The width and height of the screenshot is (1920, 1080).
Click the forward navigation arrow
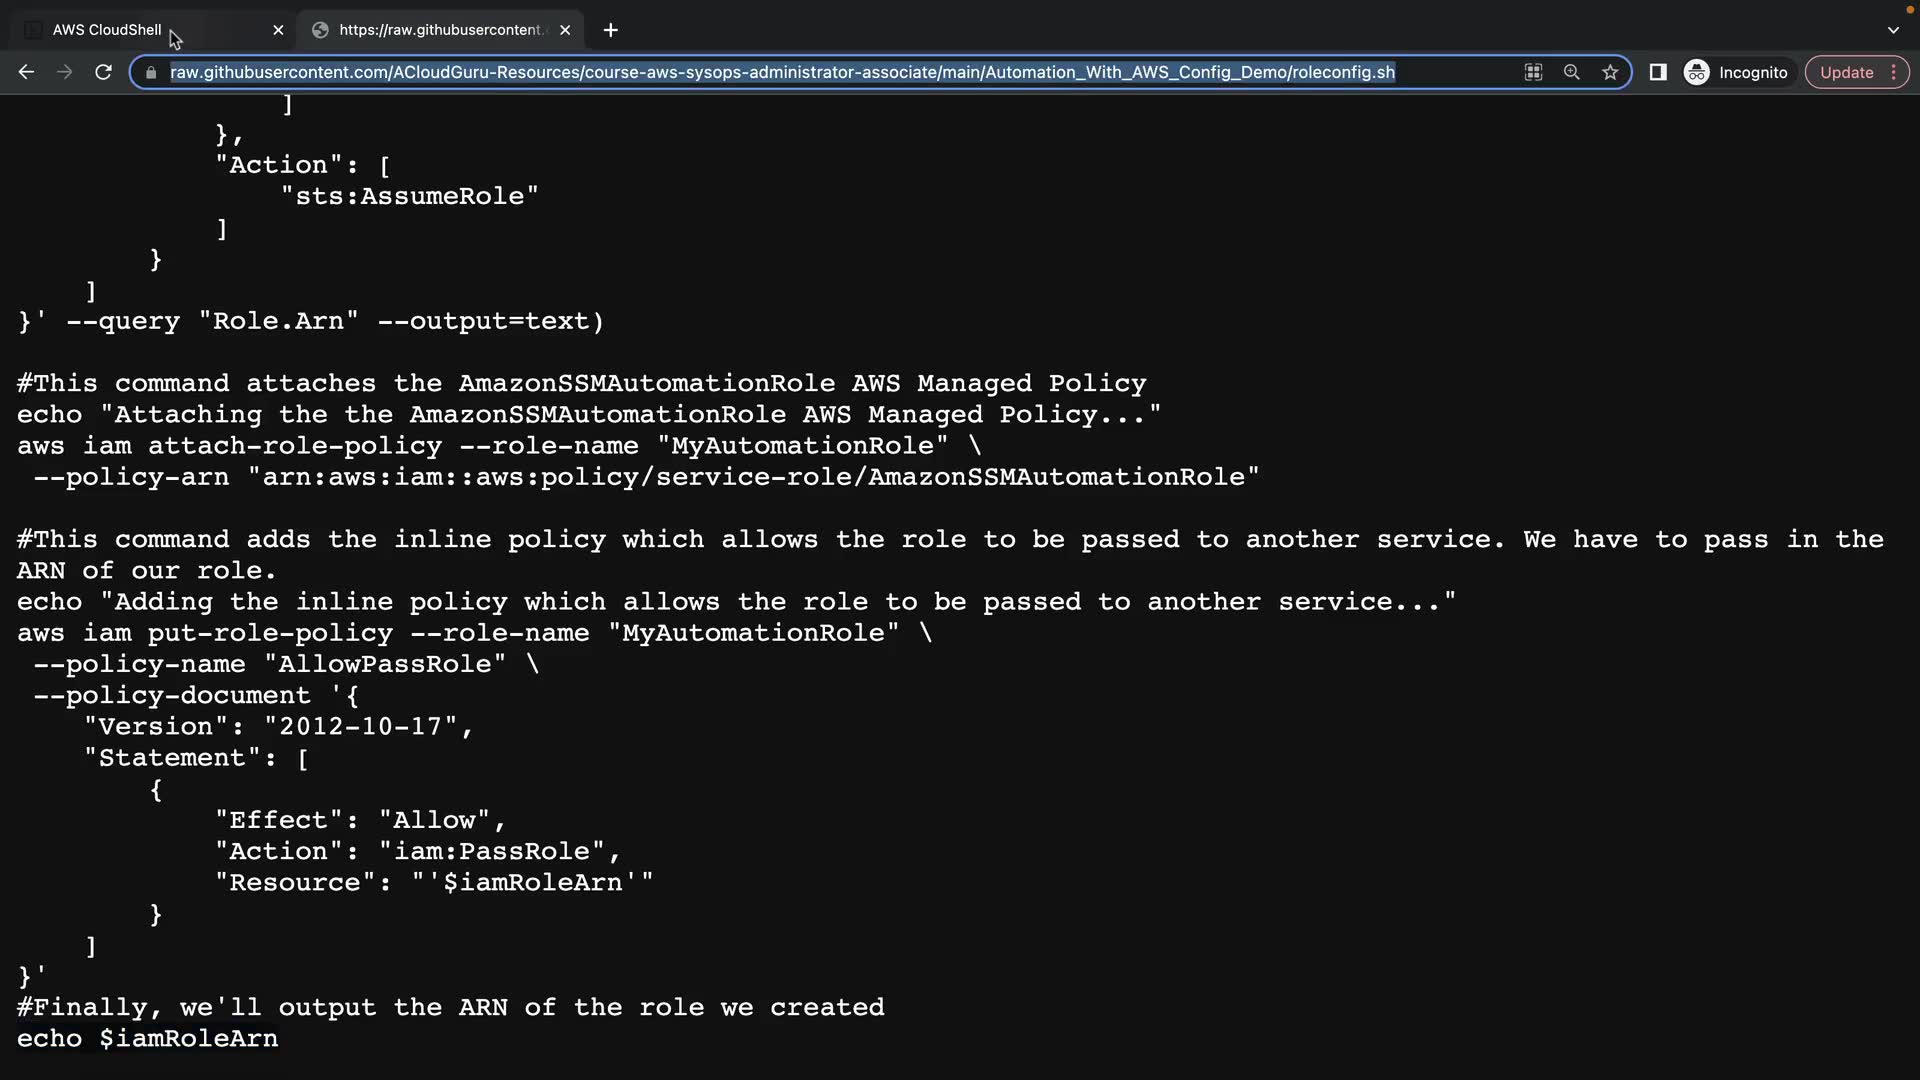point(65,72)
